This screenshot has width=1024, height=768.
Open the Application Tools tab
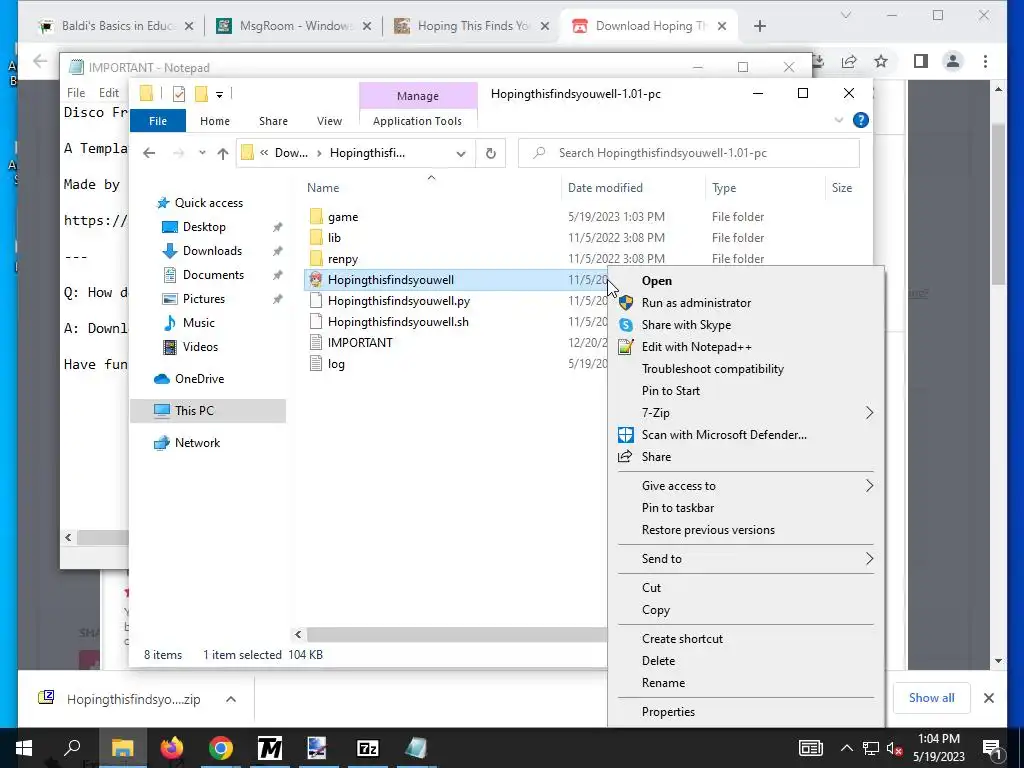coord(417,121)
